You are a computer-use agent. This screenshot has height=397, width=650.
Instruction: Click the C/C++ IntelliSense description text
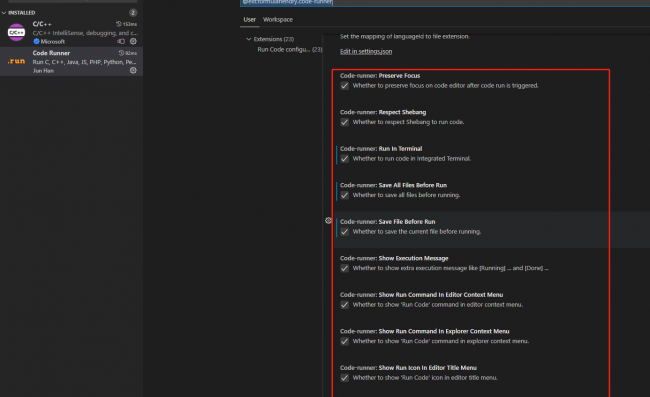click(x=85, y=33)
